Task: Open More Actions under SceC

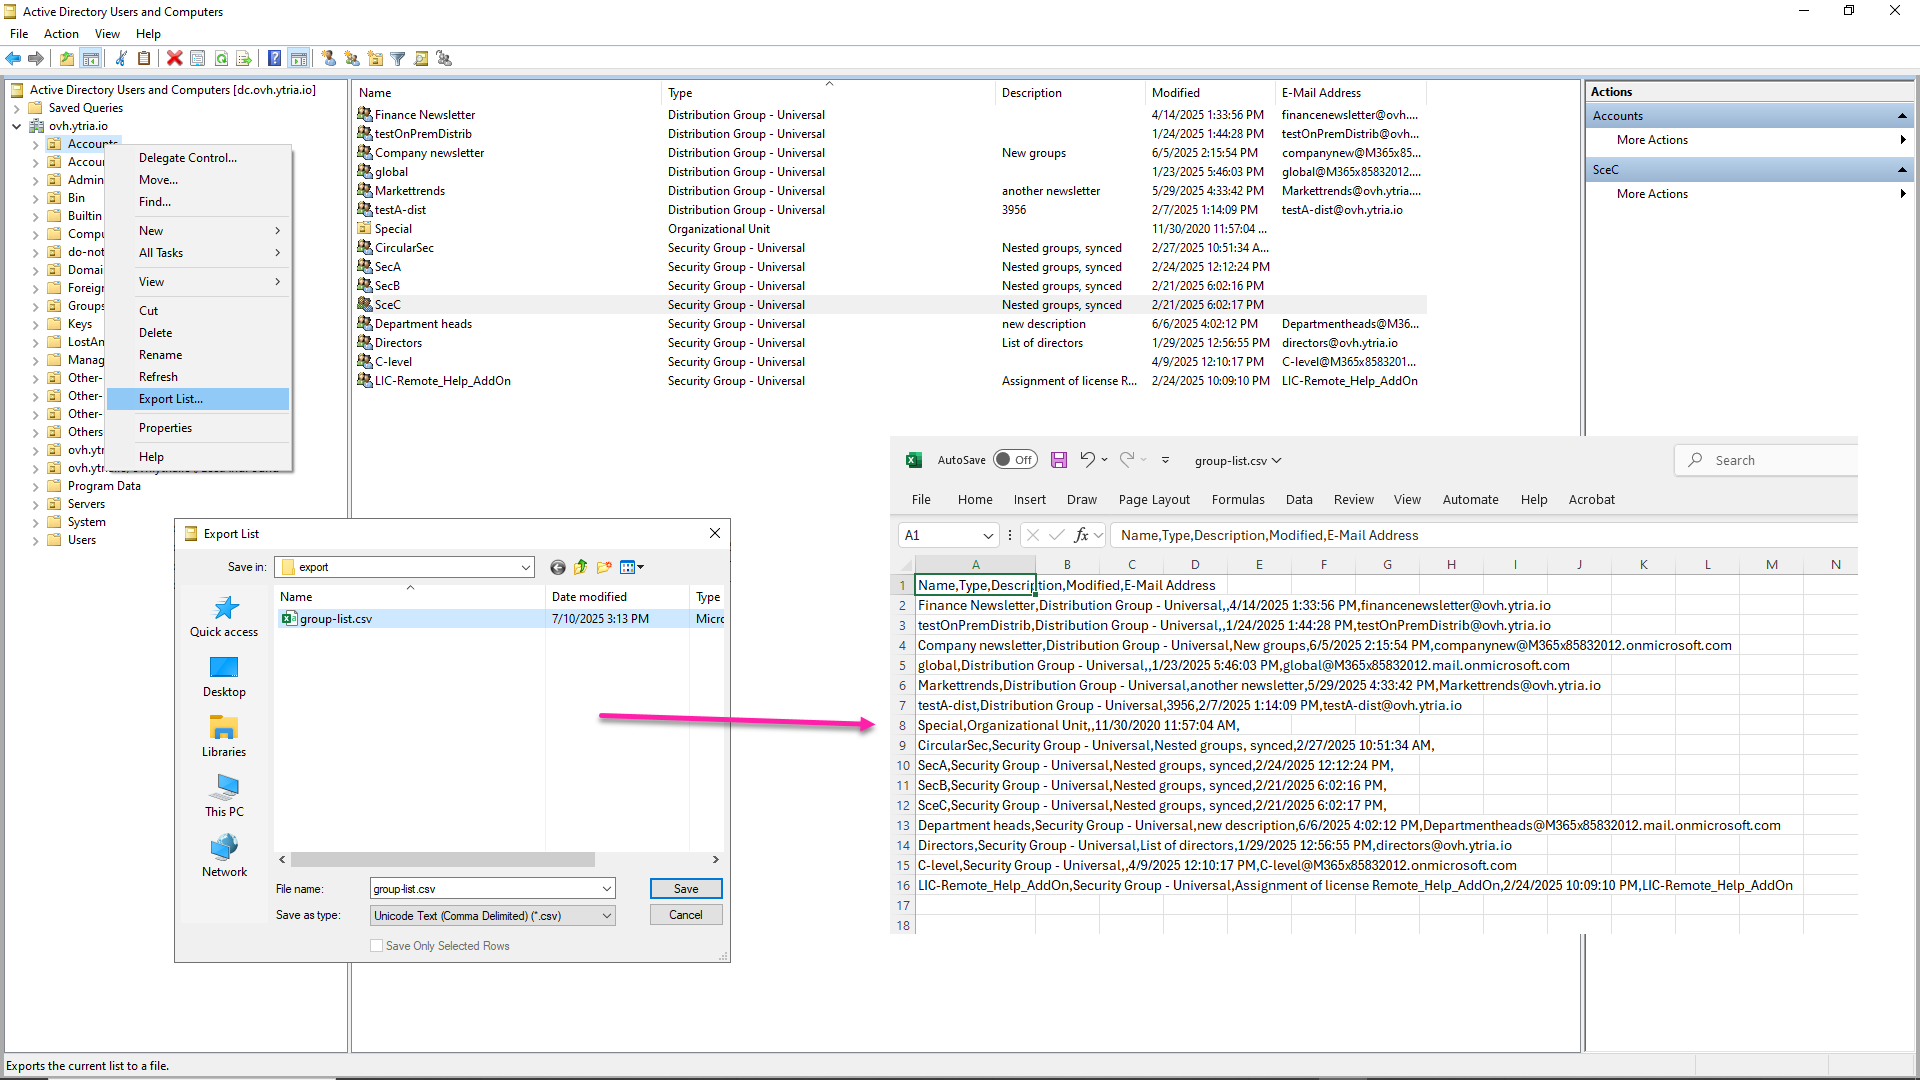Action: 1750,194
